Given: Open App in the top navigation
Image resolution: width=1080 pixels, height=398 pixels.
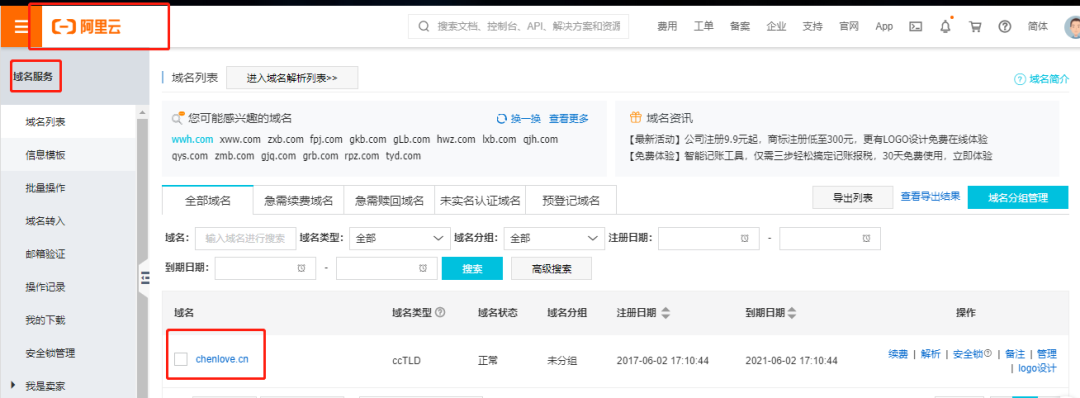Looking at the screenshot, I should (x=884, y=27).
